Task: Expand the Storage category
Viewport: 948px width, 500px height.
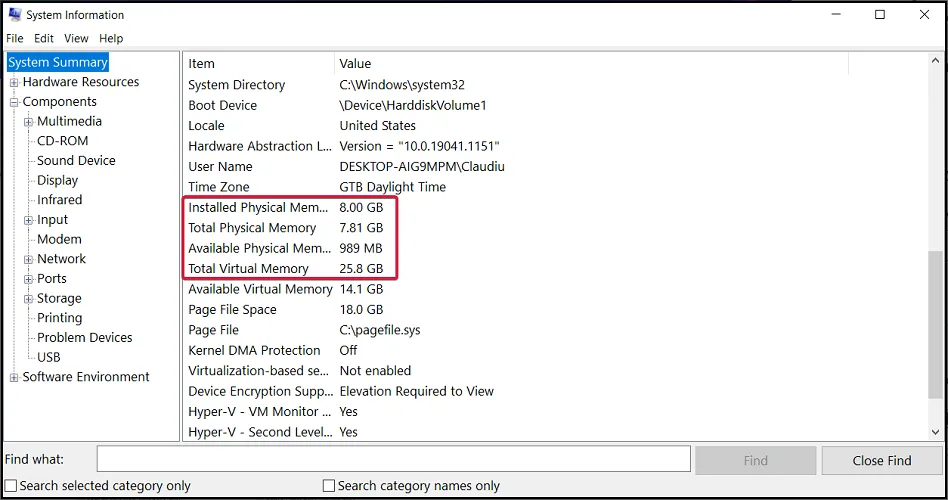Action: 29,299
